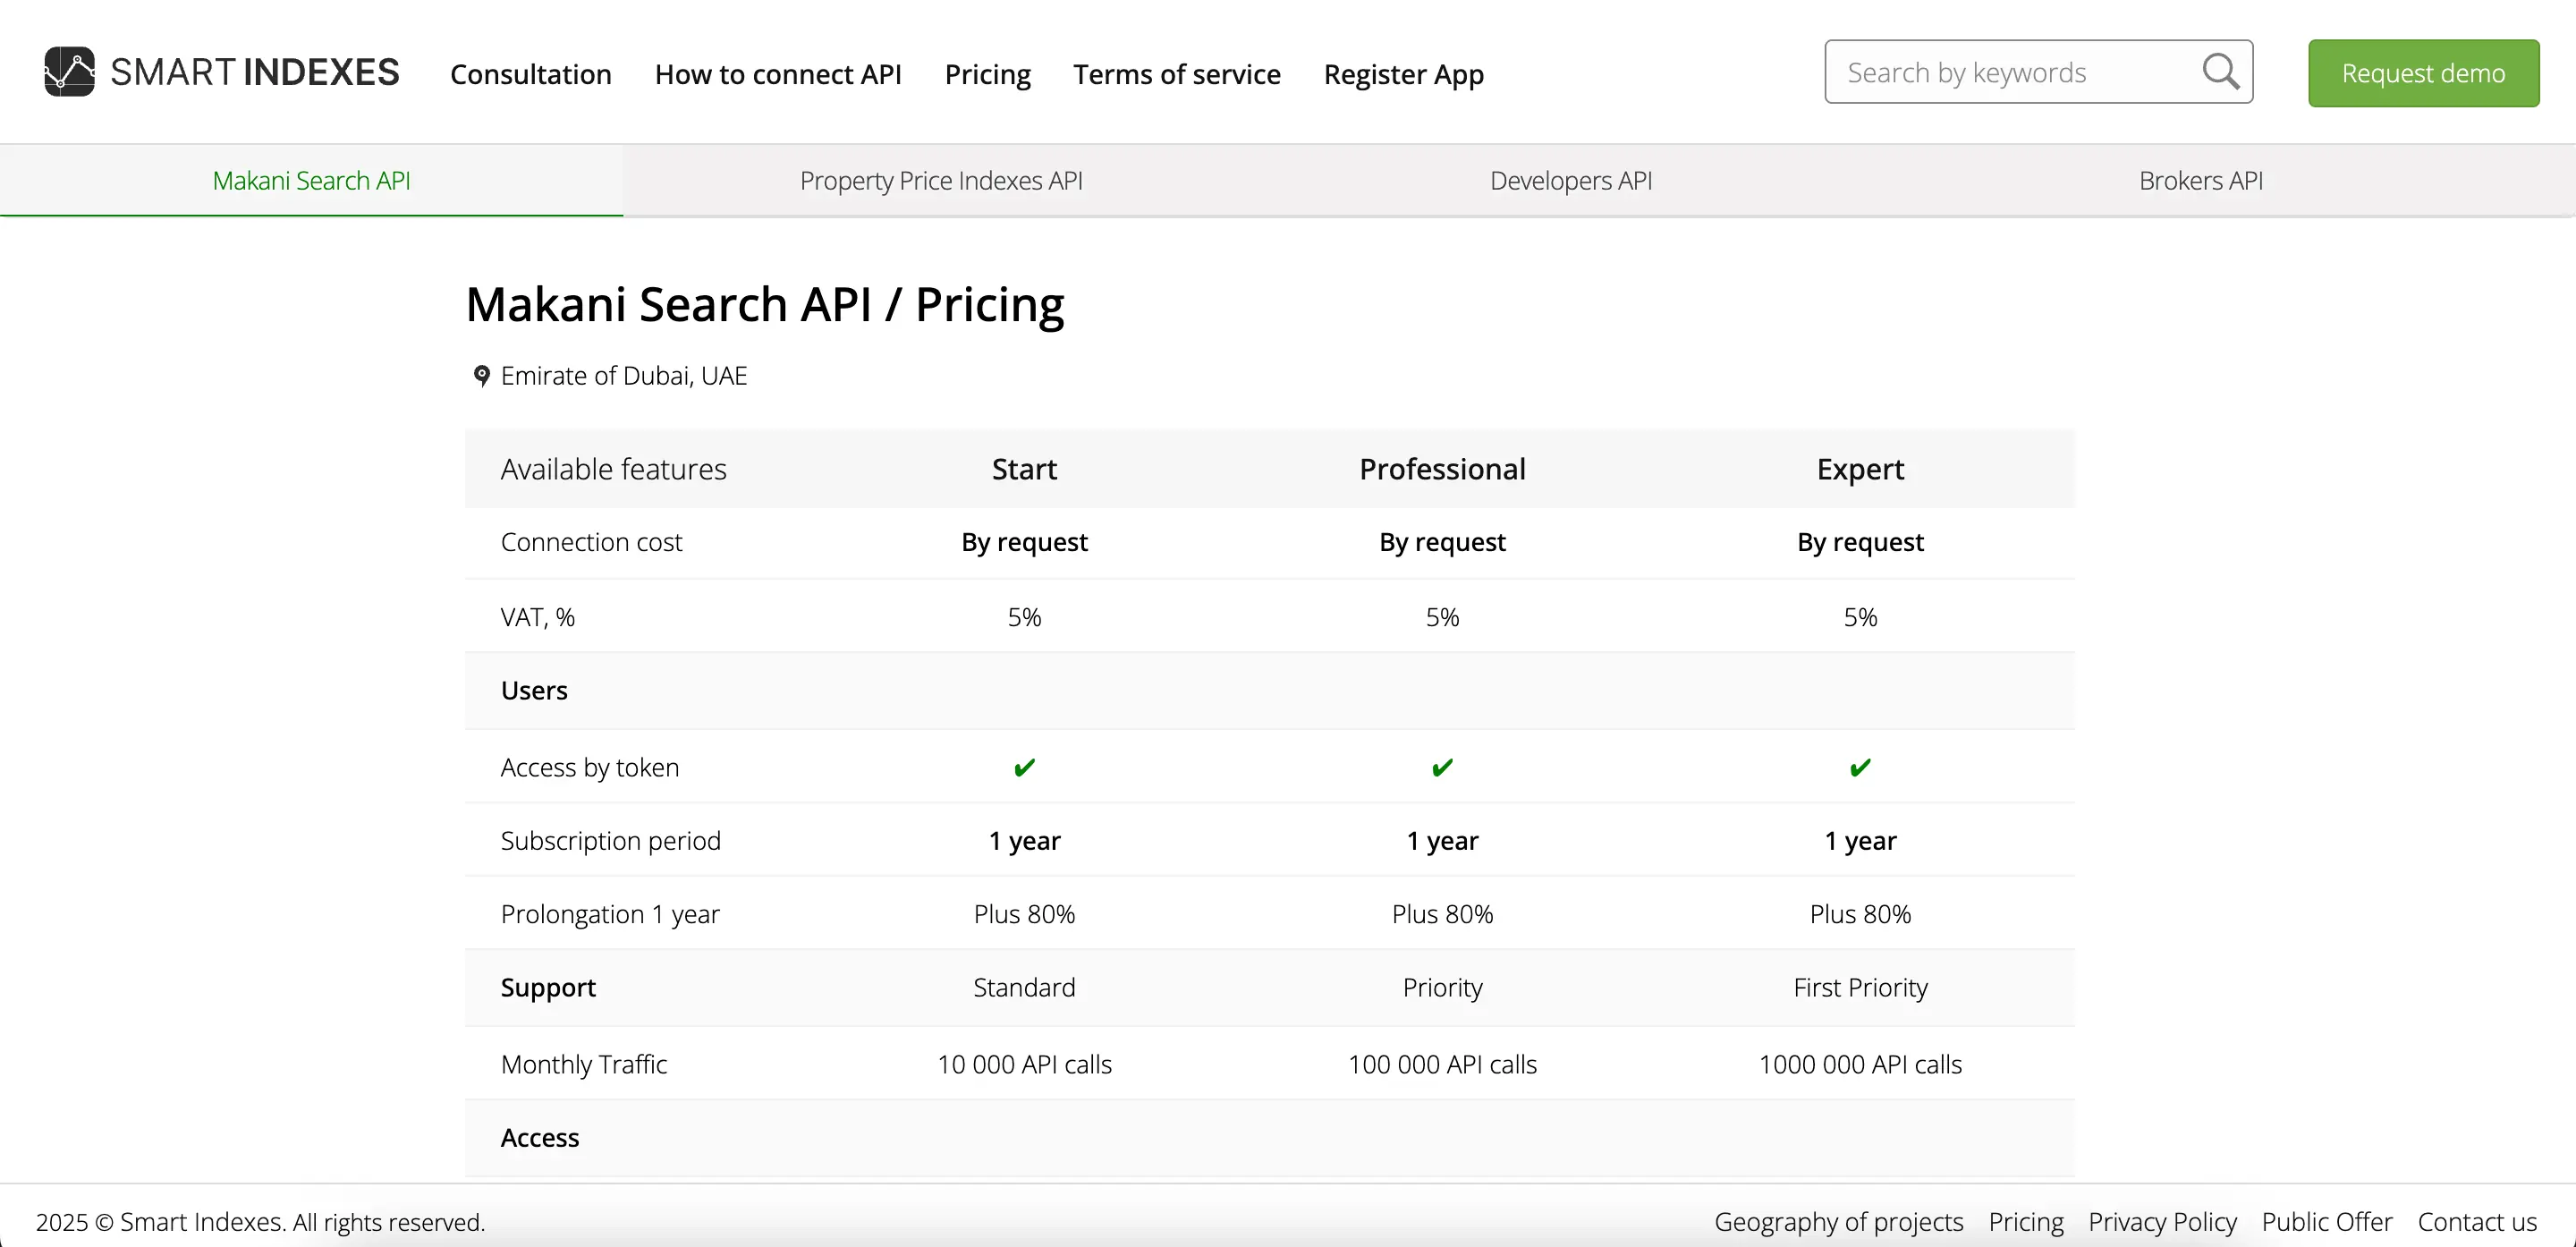2576x1247 pixels.
Task: Open How to connect API page
Action: point(778,74)
